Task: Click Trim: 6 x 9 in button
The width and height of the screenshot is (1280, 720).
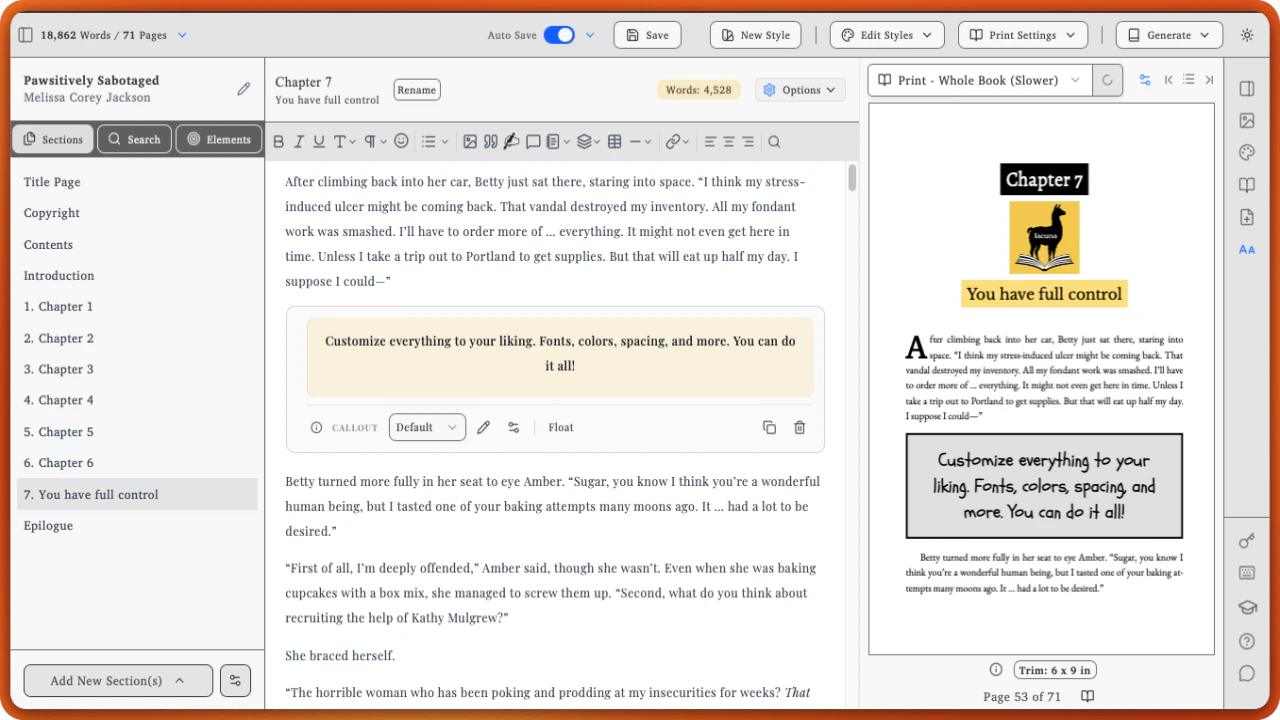Action: pos(1056,670)
